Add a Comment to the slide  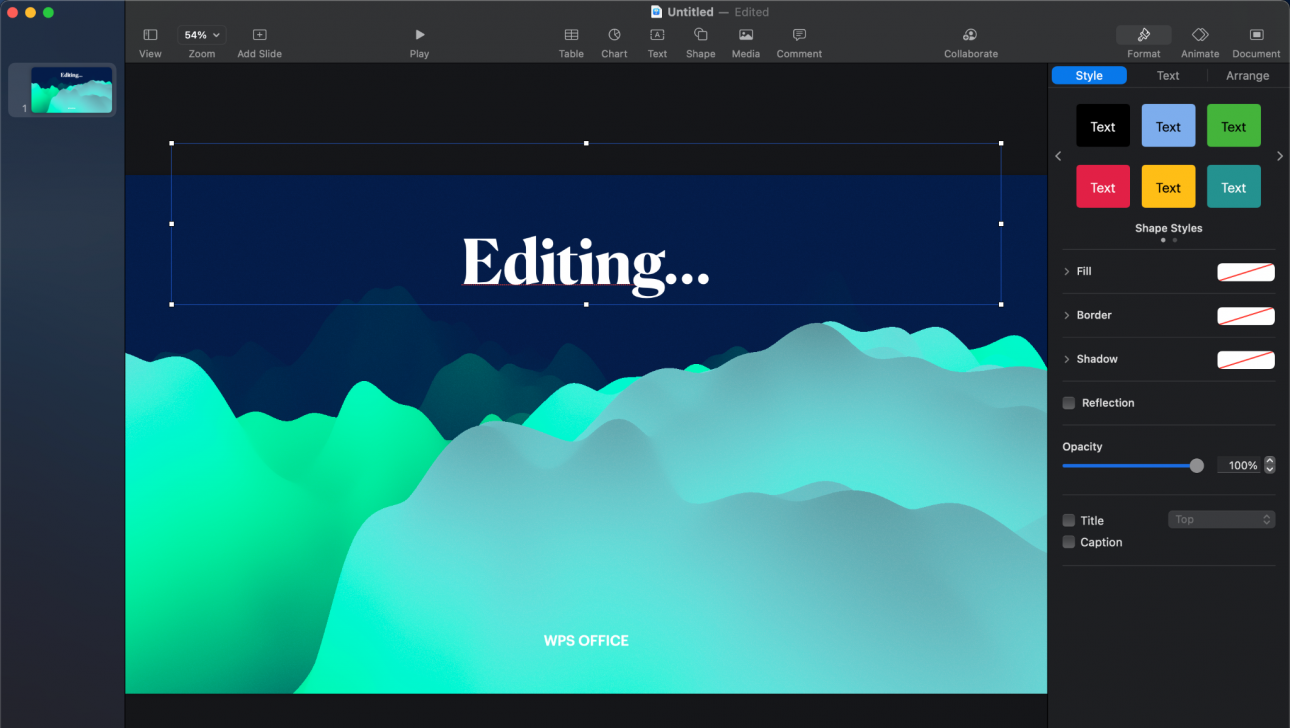(798, 40)
